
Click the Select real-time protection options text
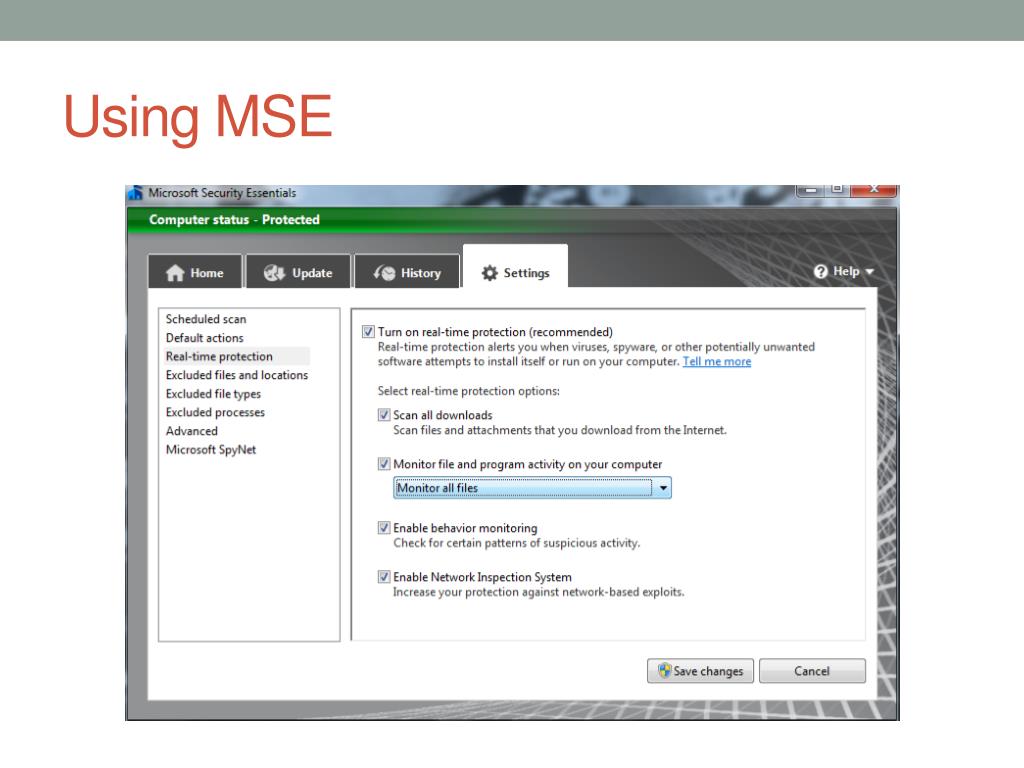click(468, 391)
